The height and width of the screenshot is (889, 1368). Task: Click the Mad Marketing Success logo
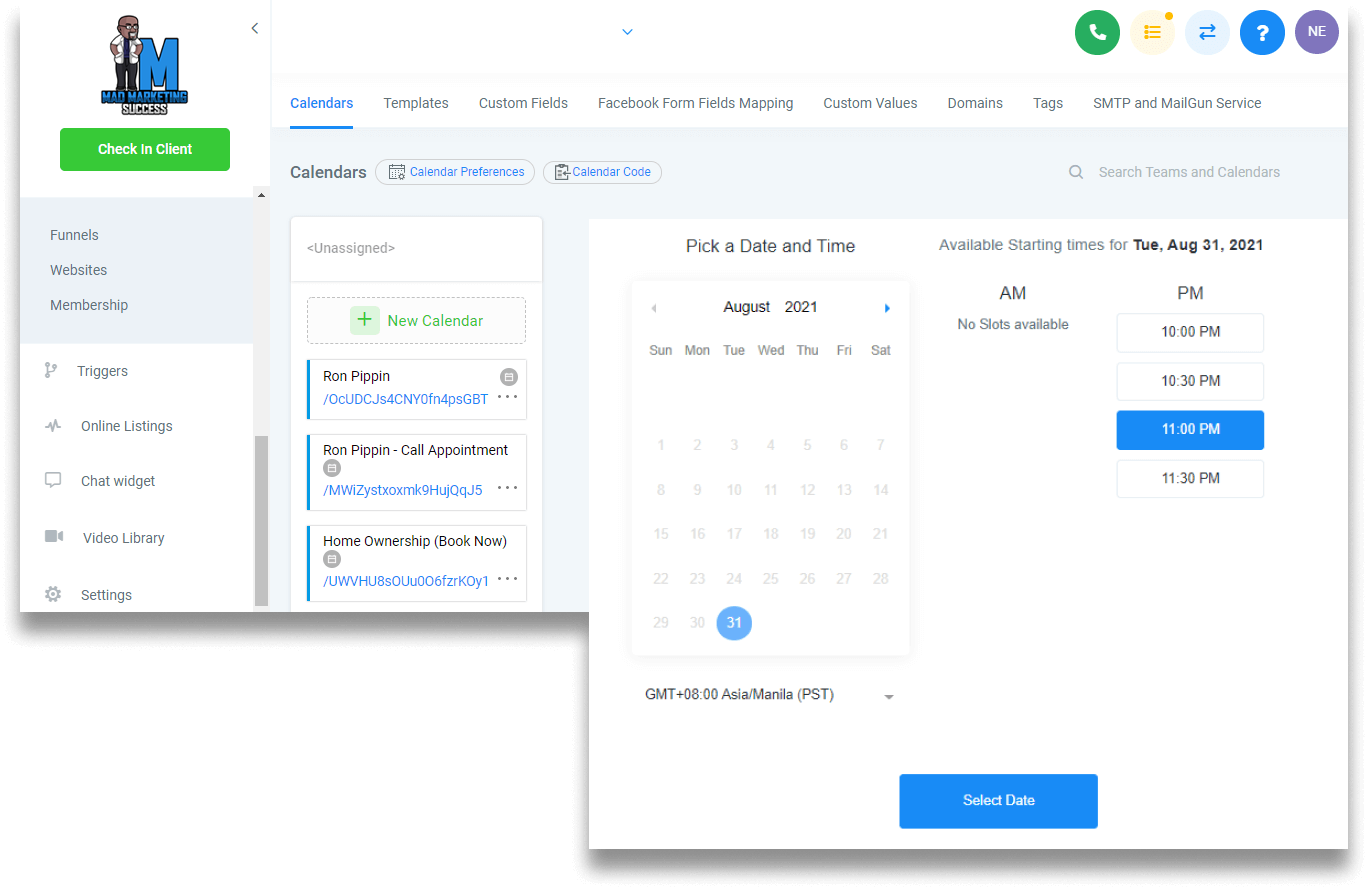(147, 64)
